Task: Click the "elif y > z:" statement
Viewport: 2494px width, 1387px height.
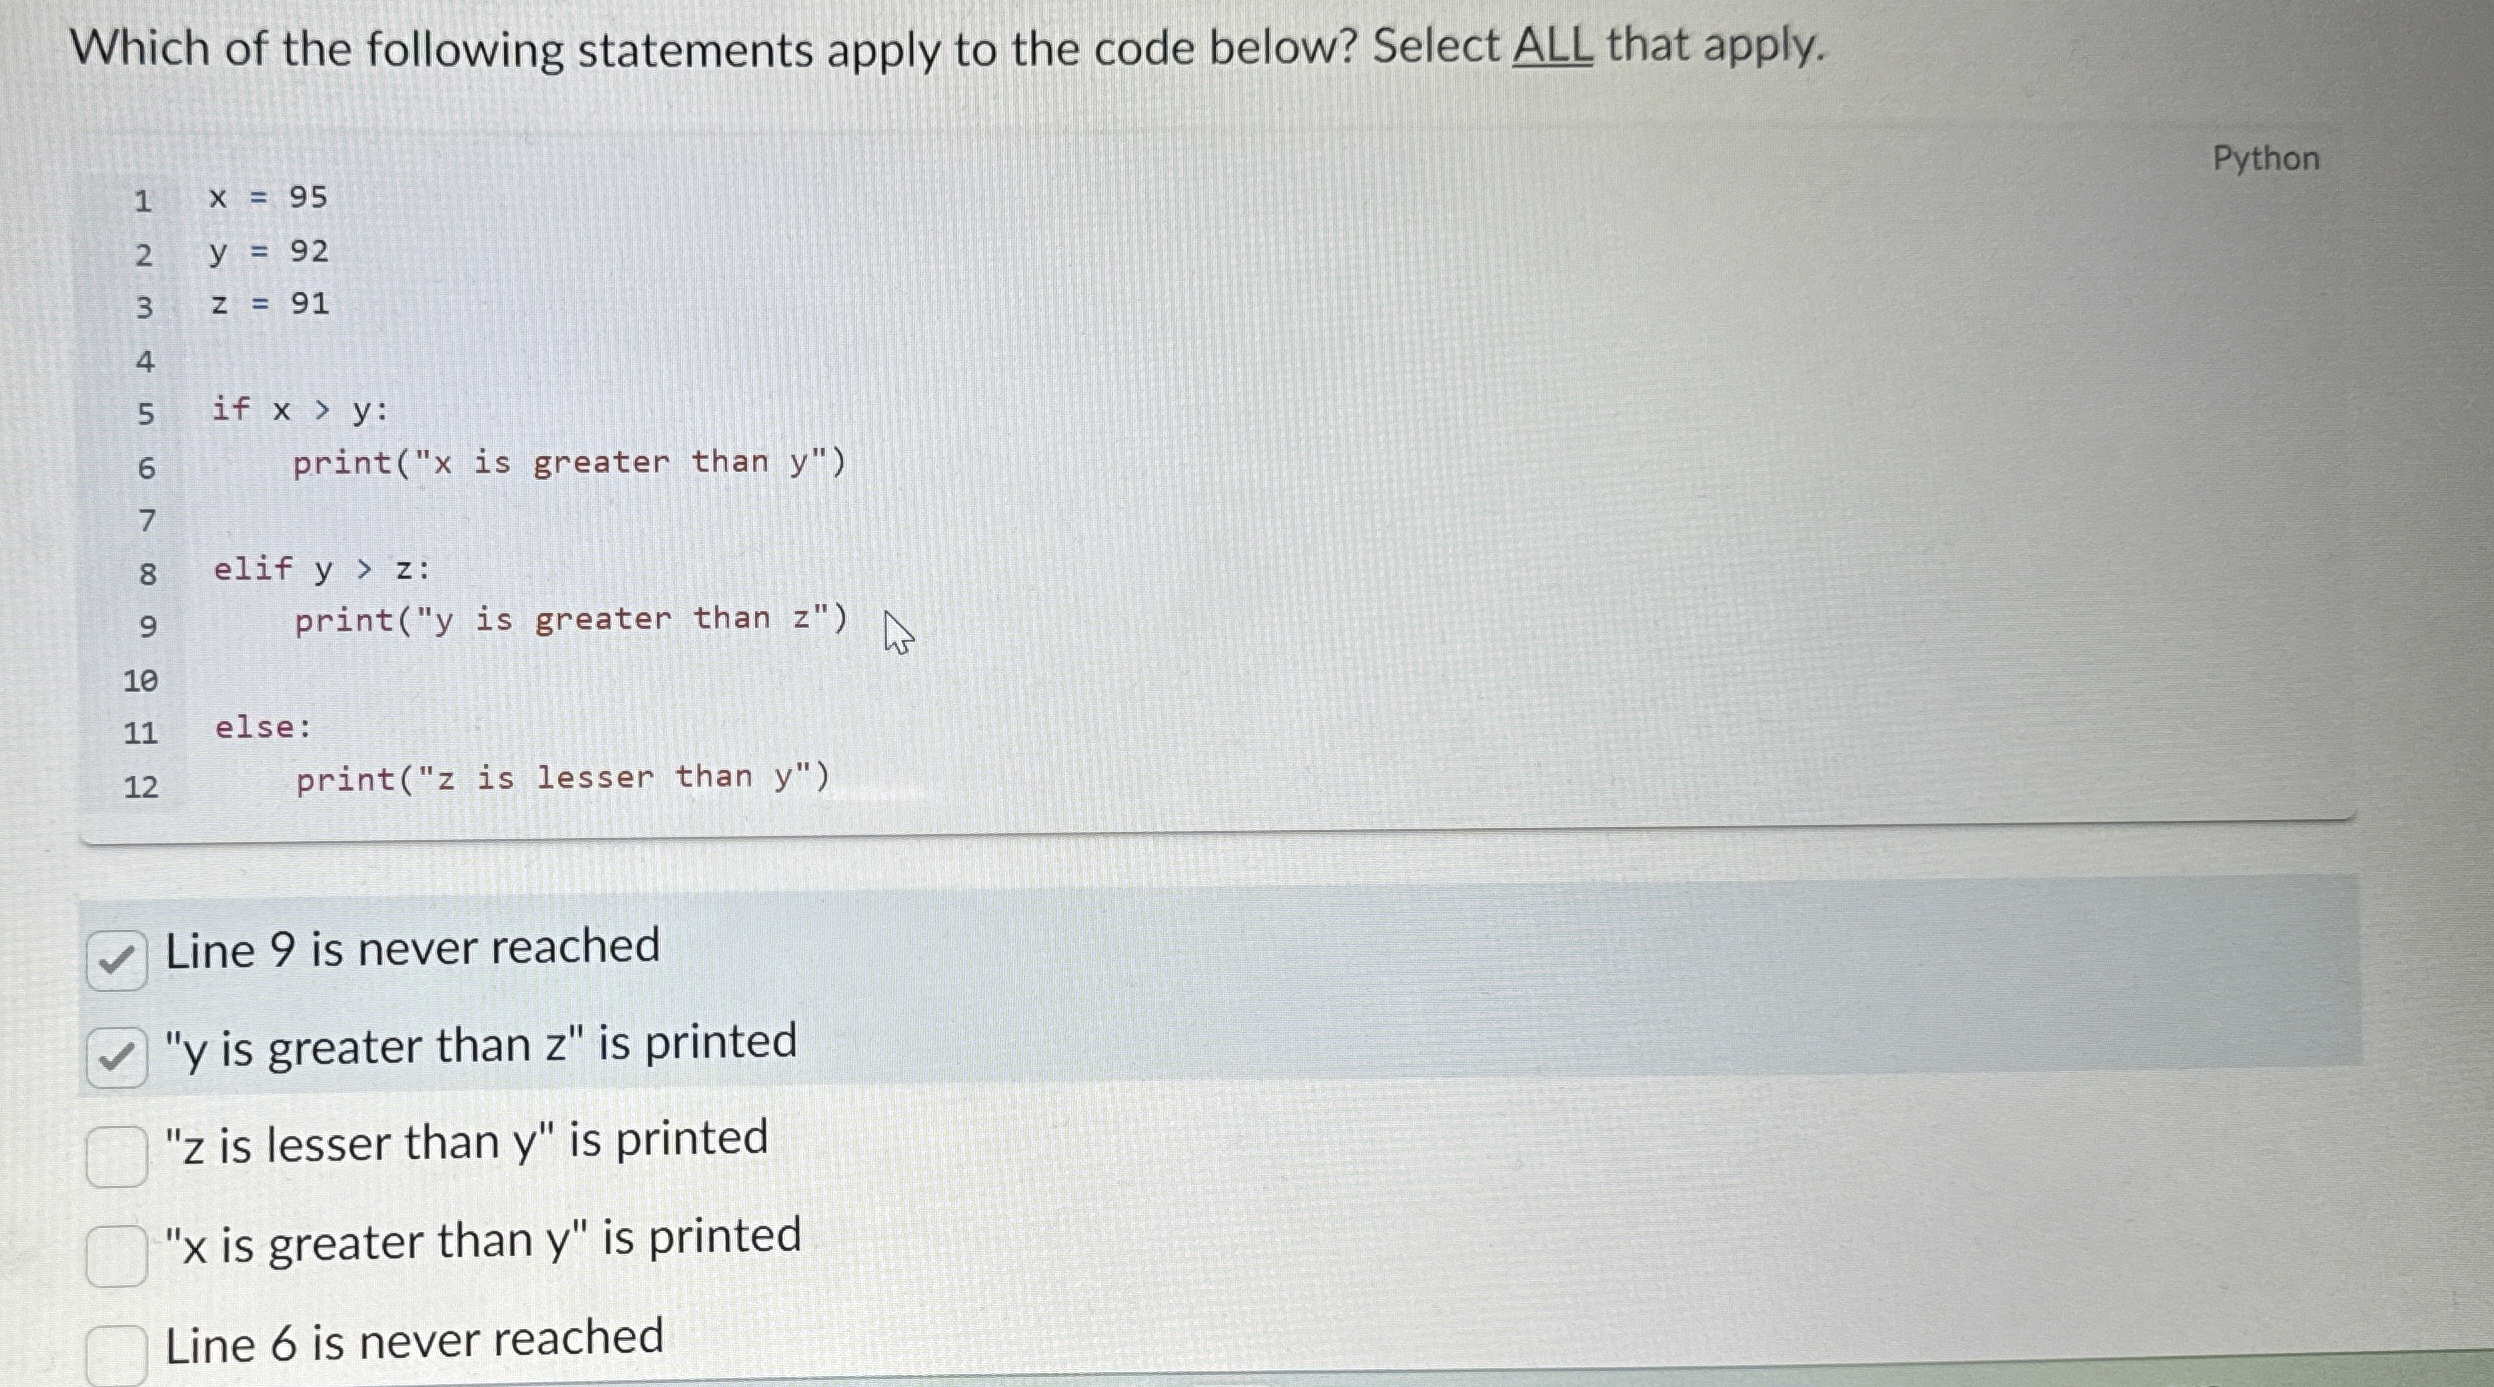Action: point(320,568)
